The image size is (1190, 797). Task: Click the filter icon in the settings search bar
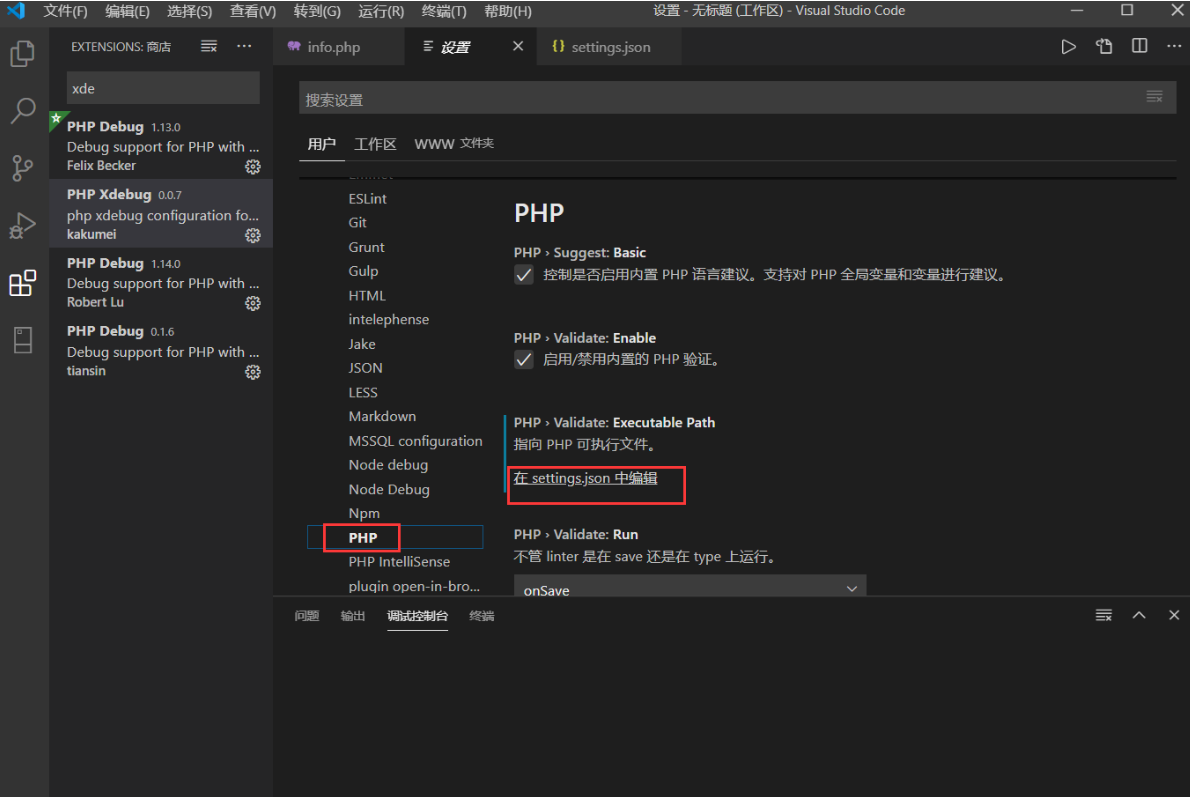(1154, 97)
